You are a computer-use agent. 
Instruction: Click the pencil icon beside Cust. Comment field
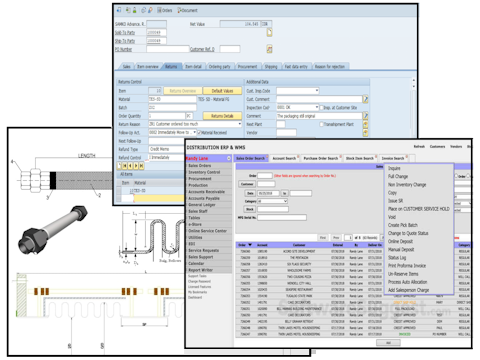(365, 99)
